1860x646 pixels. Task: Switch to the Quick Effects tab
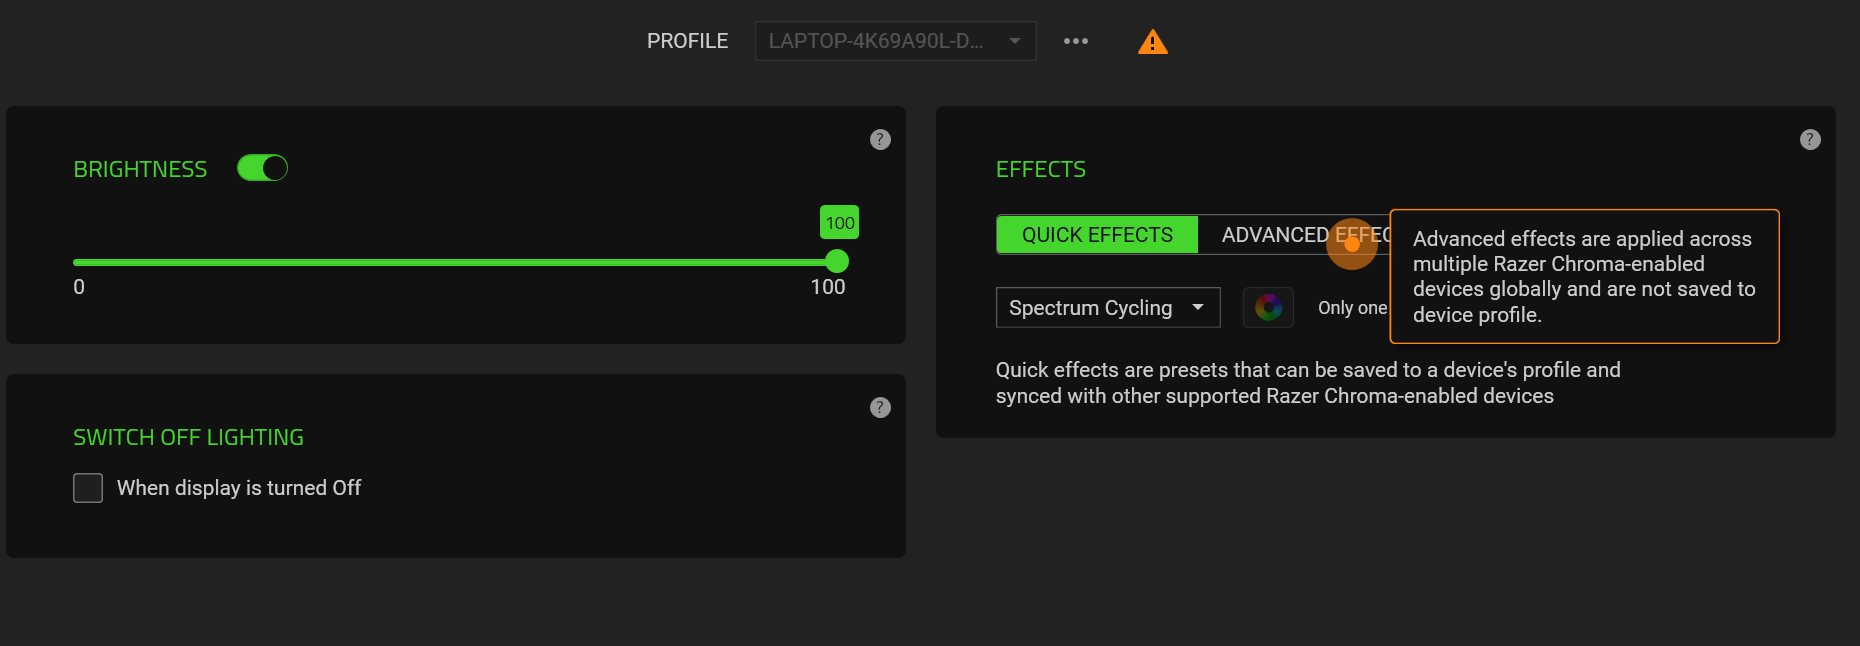1097,235
